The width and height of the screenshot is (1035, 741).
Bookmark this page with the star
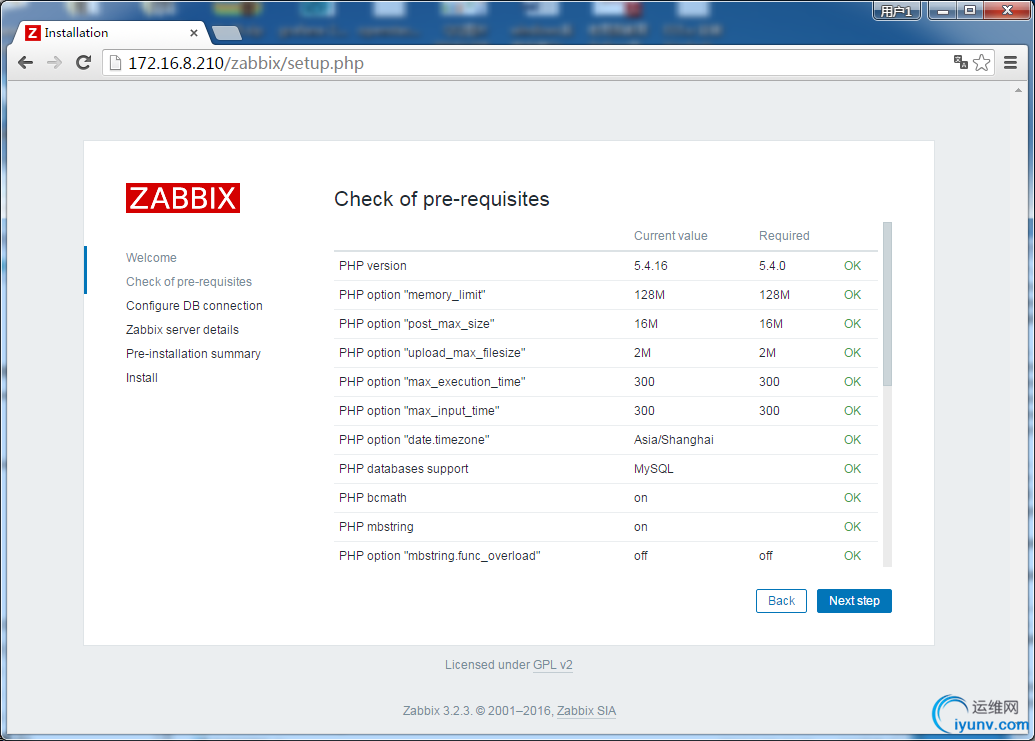982,63
